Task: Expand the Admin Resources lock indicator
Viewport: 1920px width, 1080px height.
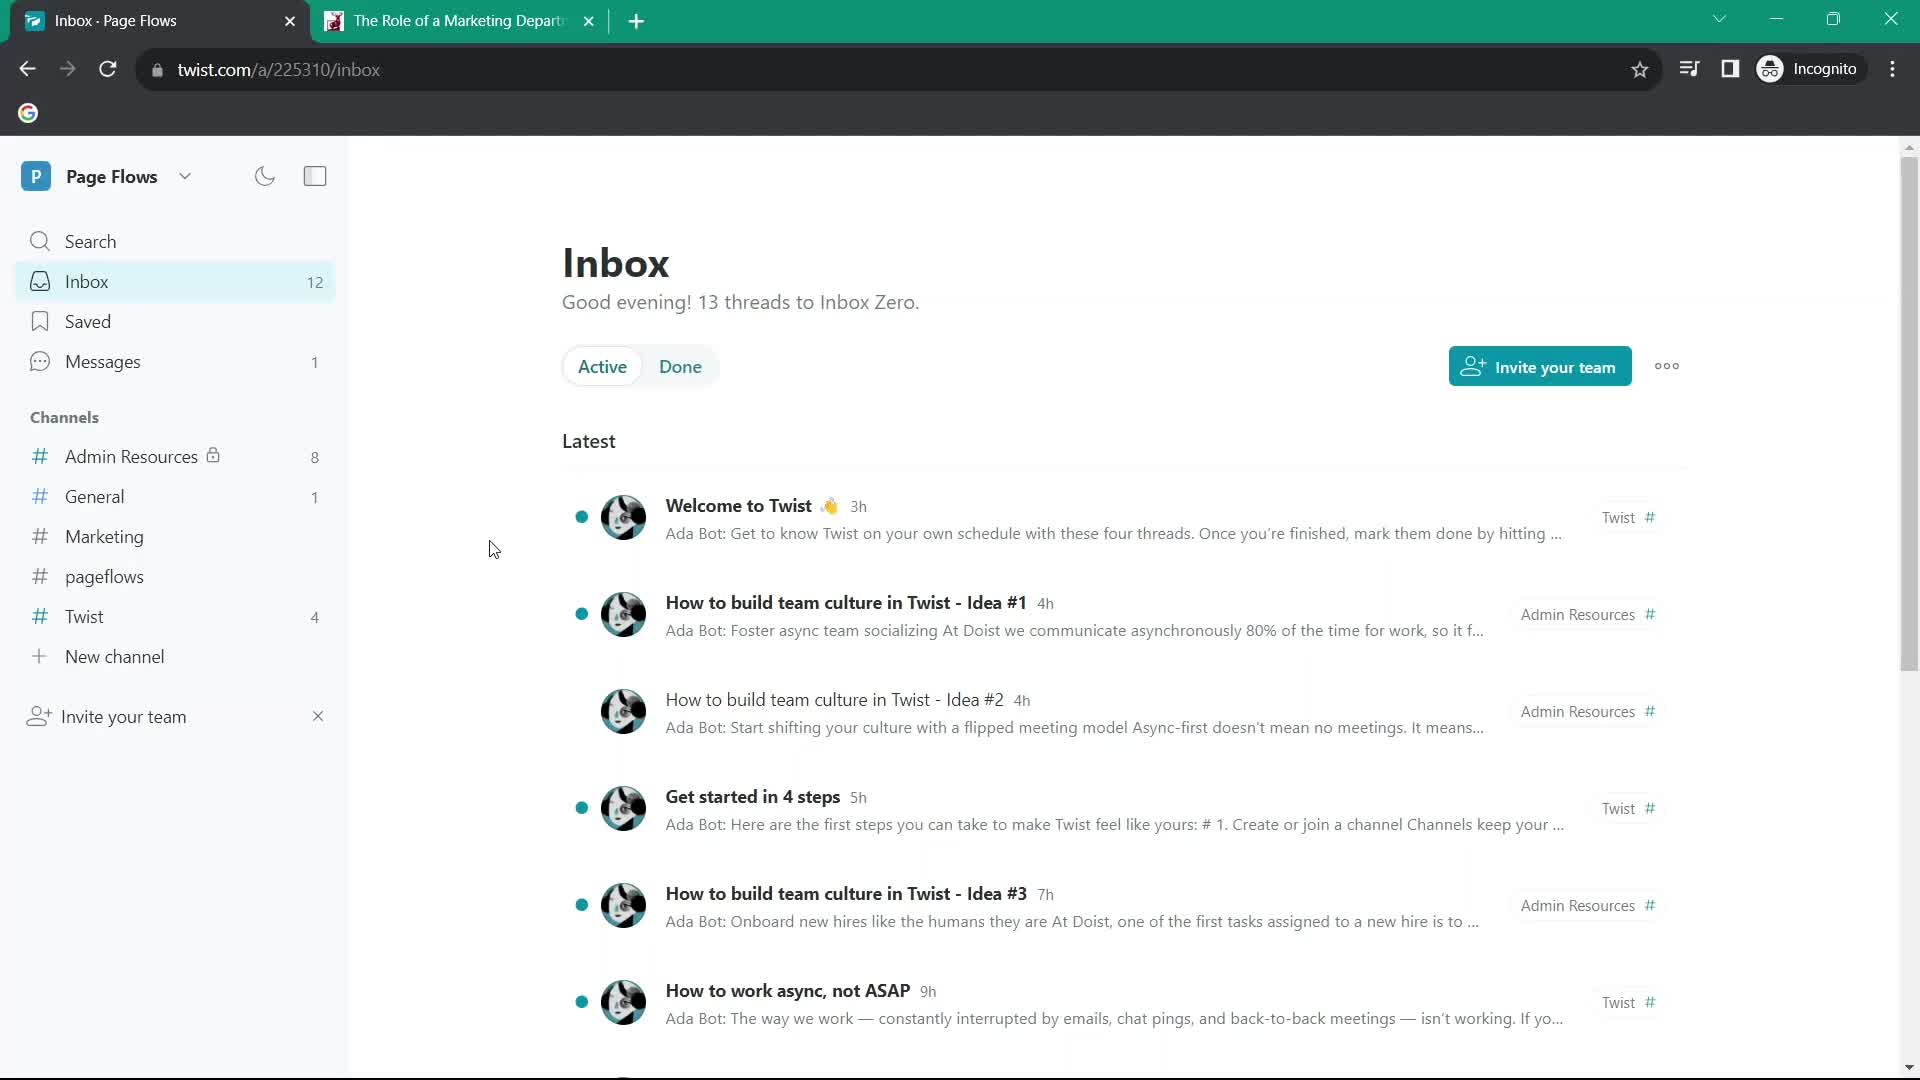Action: [214, 454]
